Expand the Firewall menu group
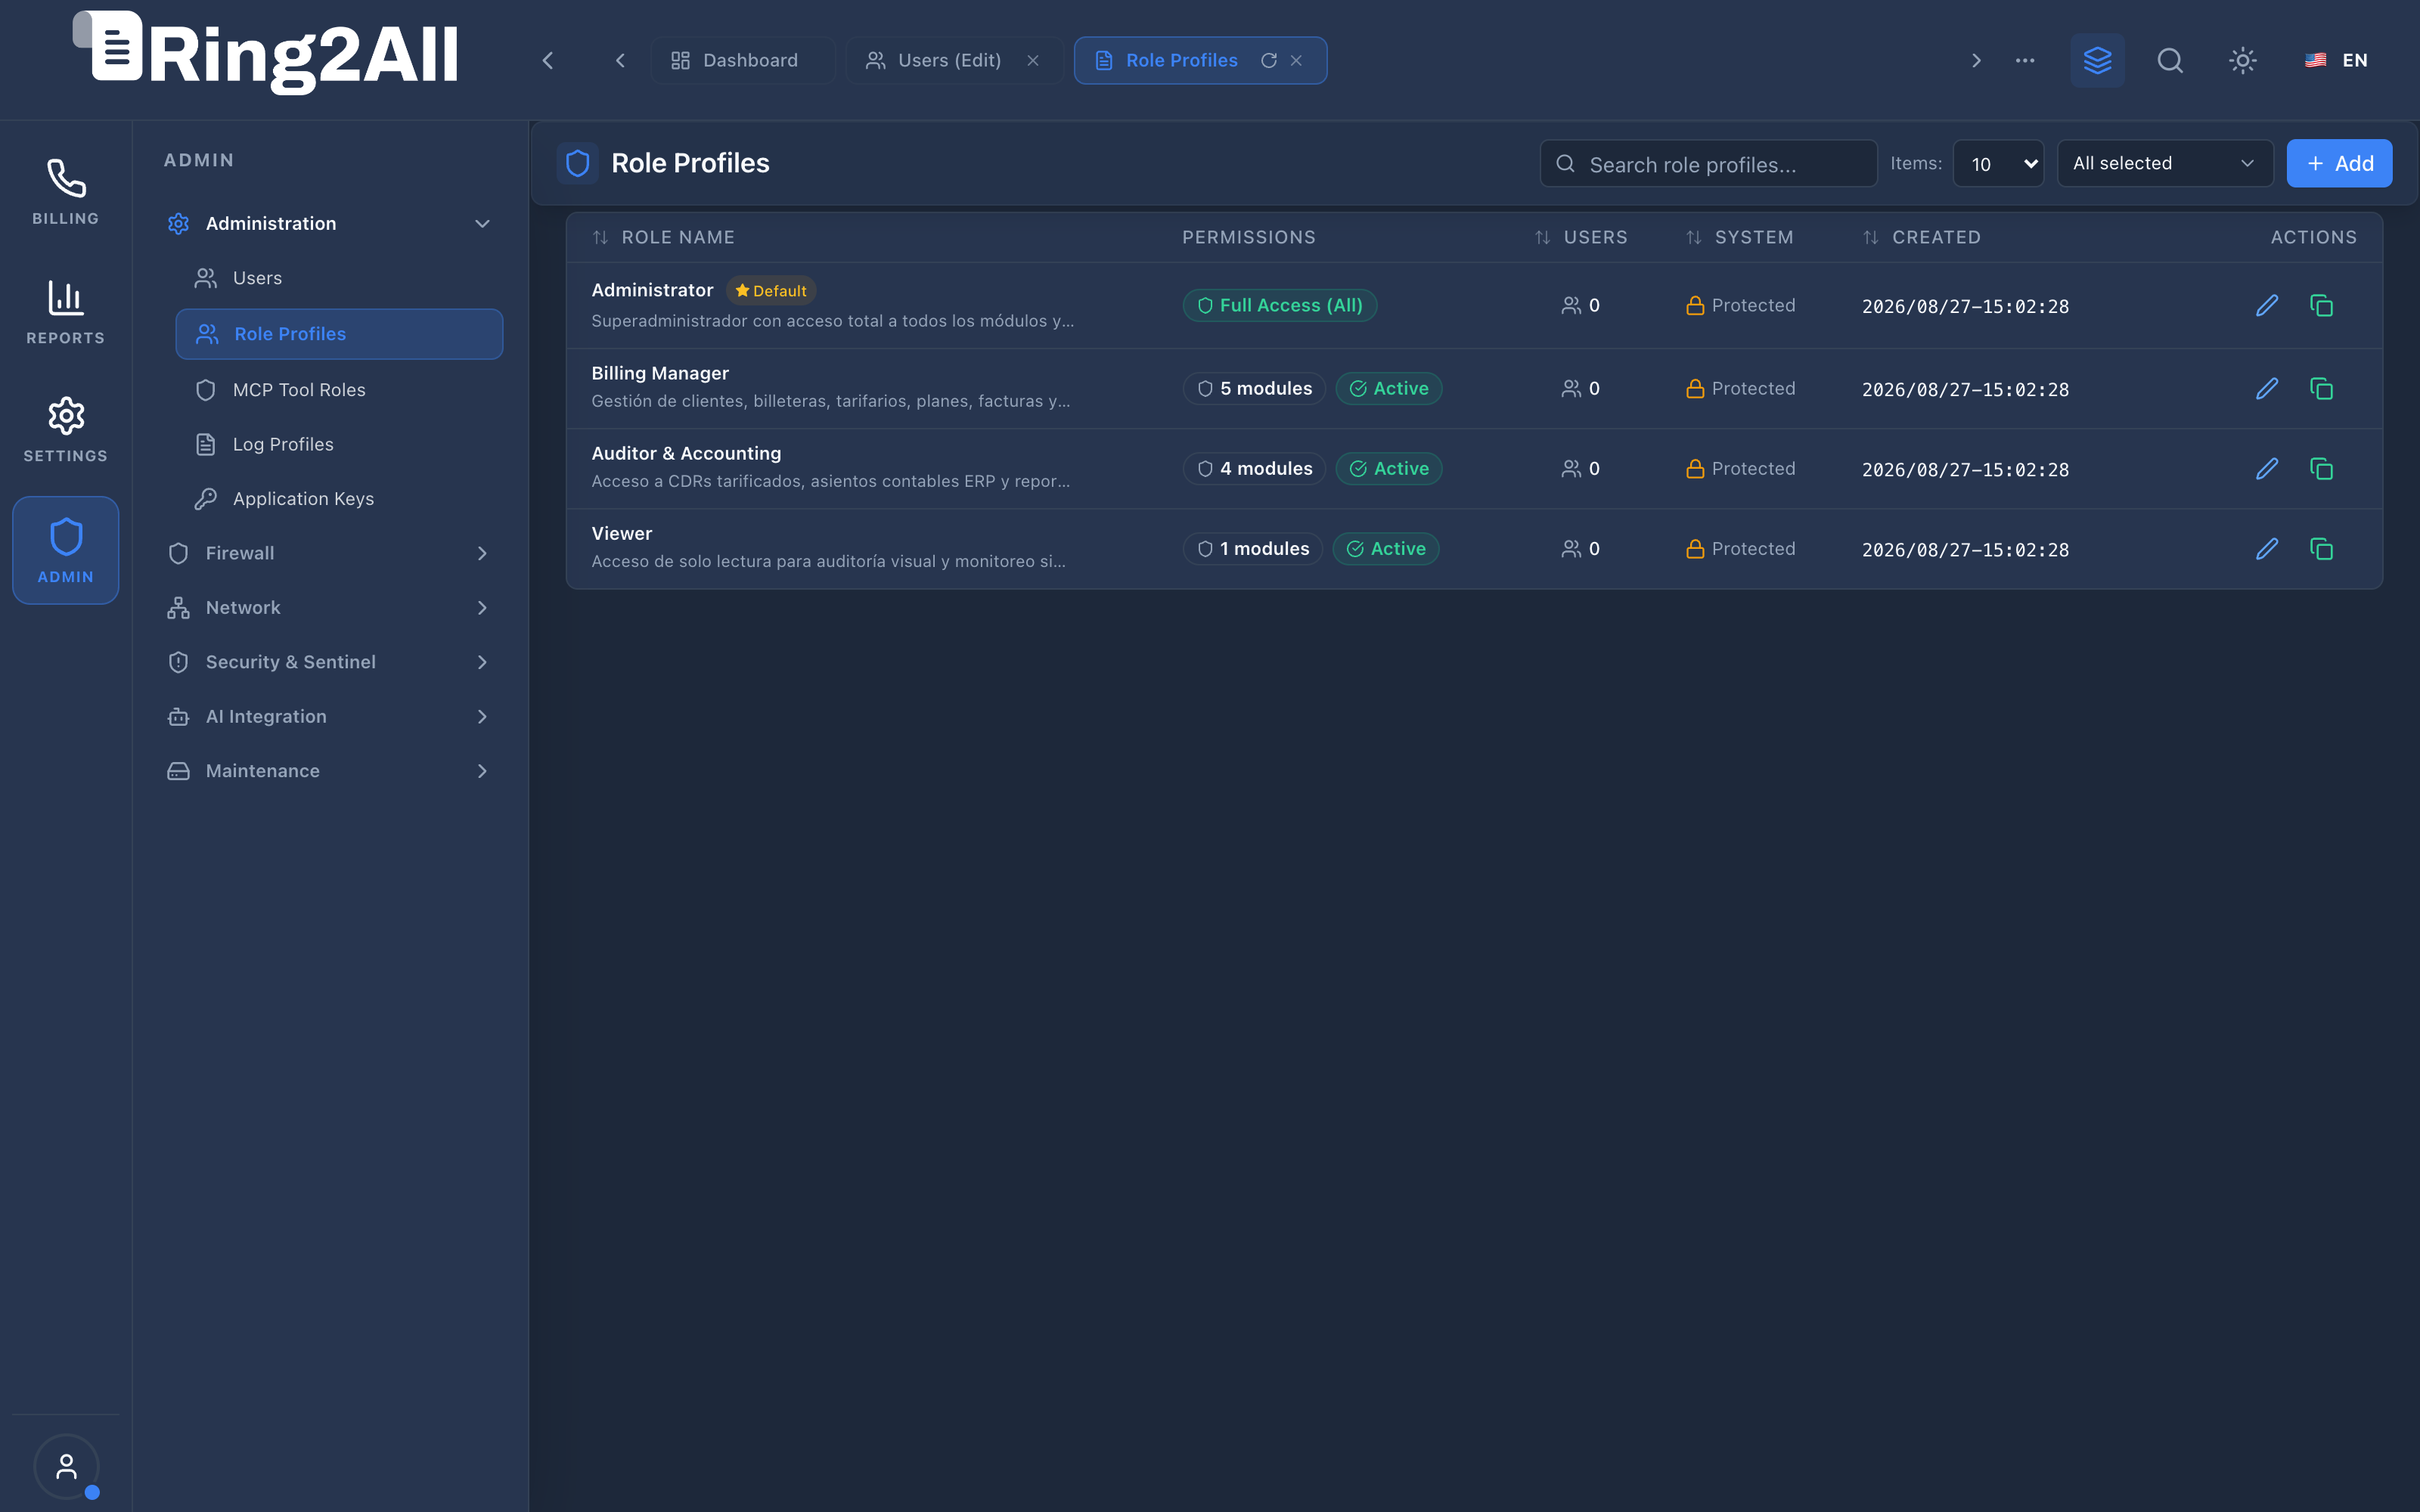 coord(329,553)
